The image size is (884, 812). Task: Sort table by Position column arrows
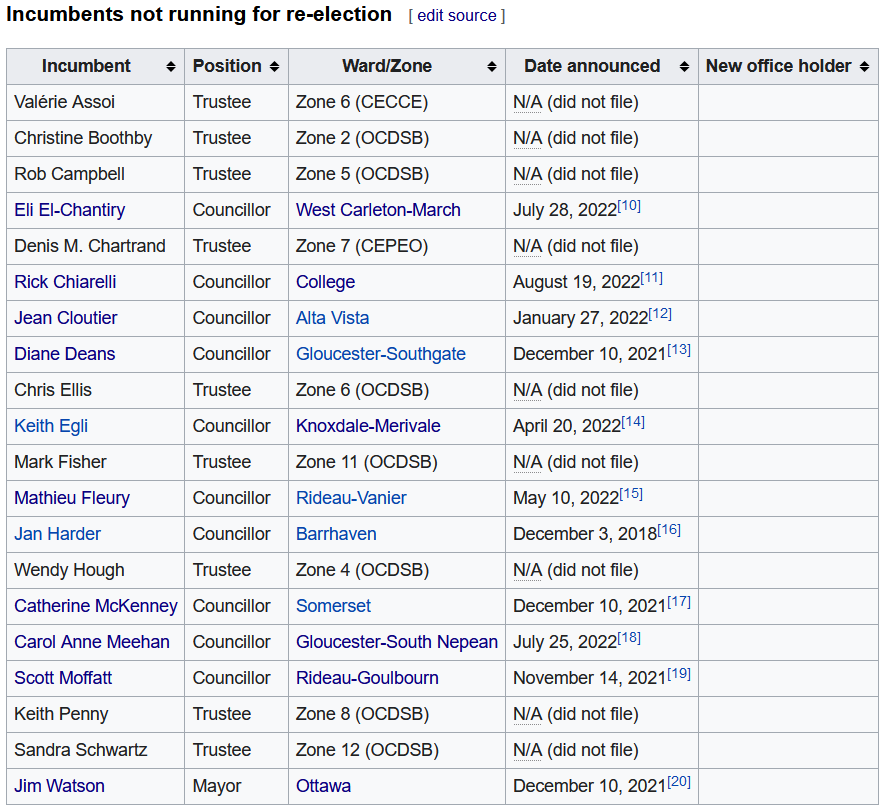click(x=275, y=67)
